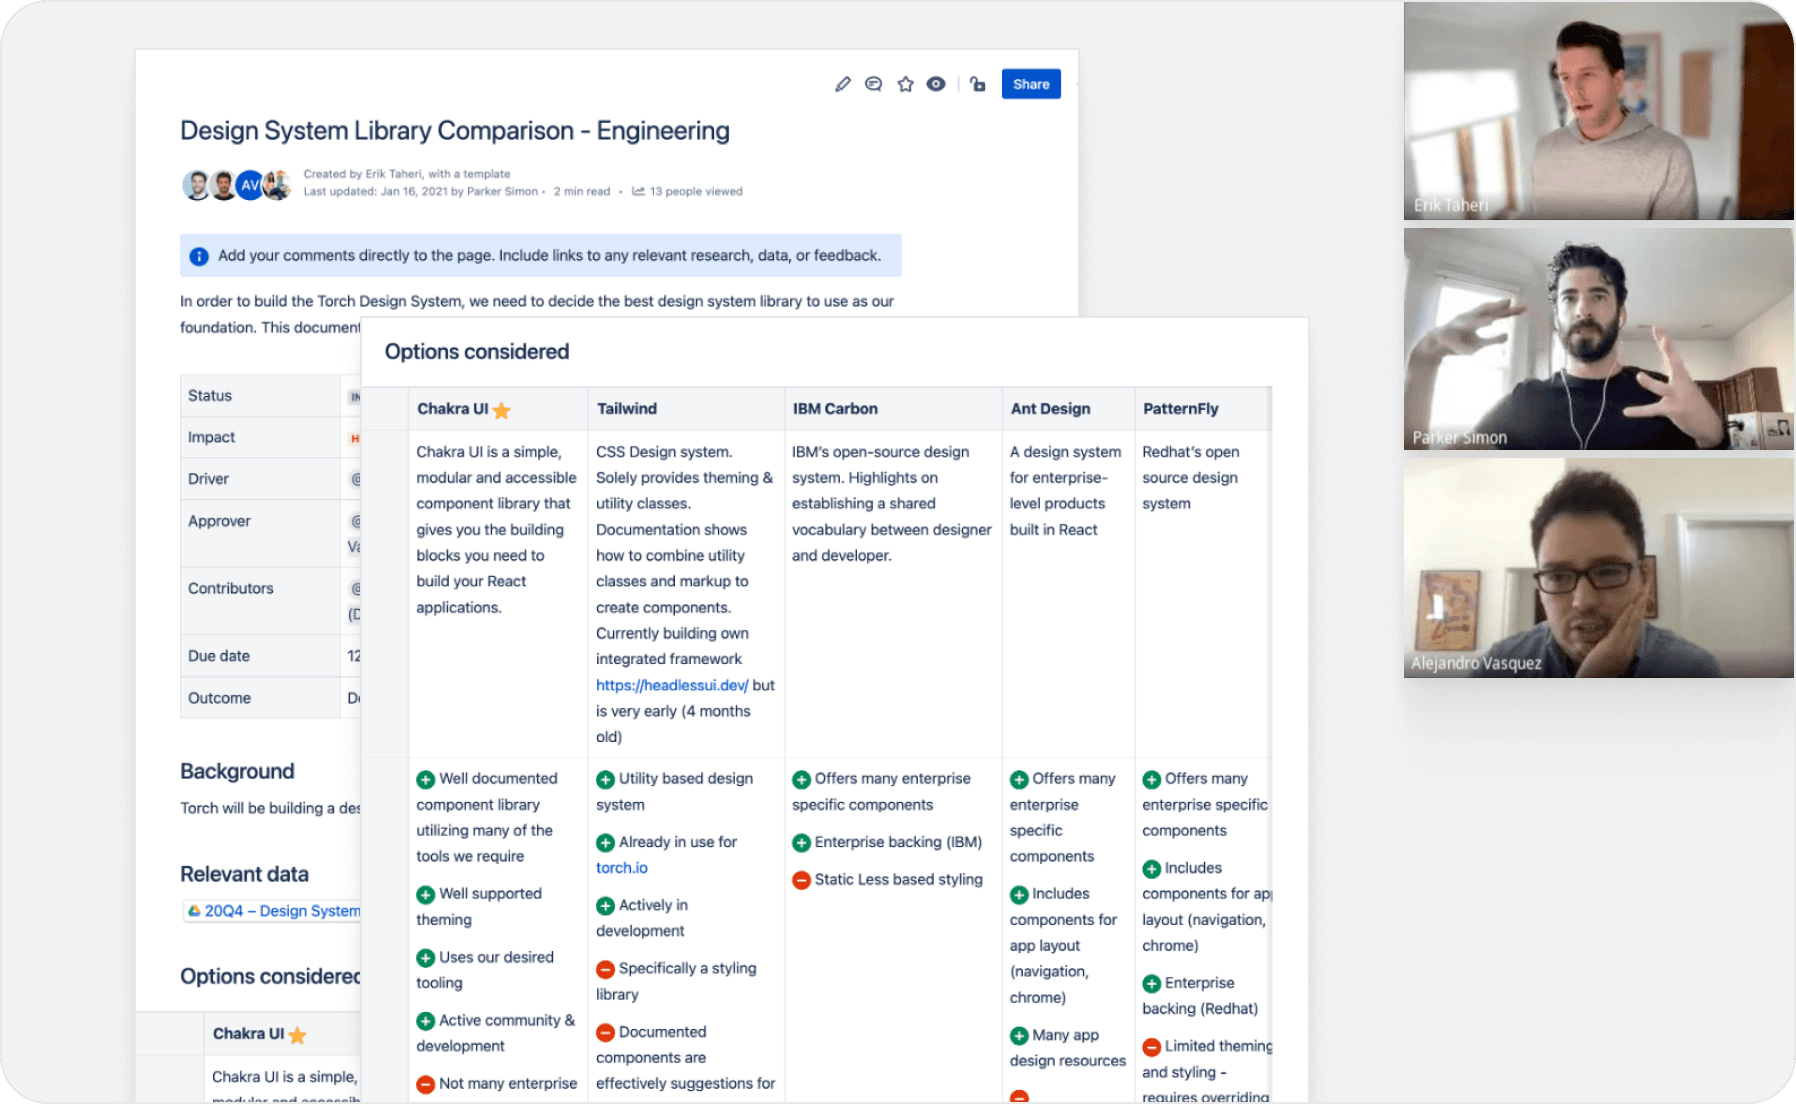
Task: Click green plus by Well documented component
Action: (x=426, y=779)
